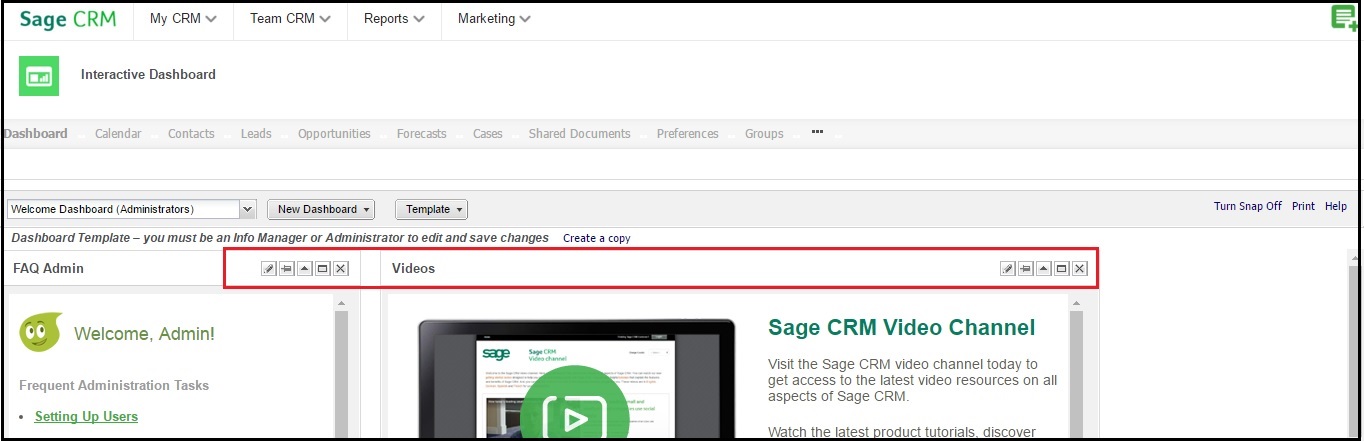
Task: Open the Reports menu
Action: point(394,19)
